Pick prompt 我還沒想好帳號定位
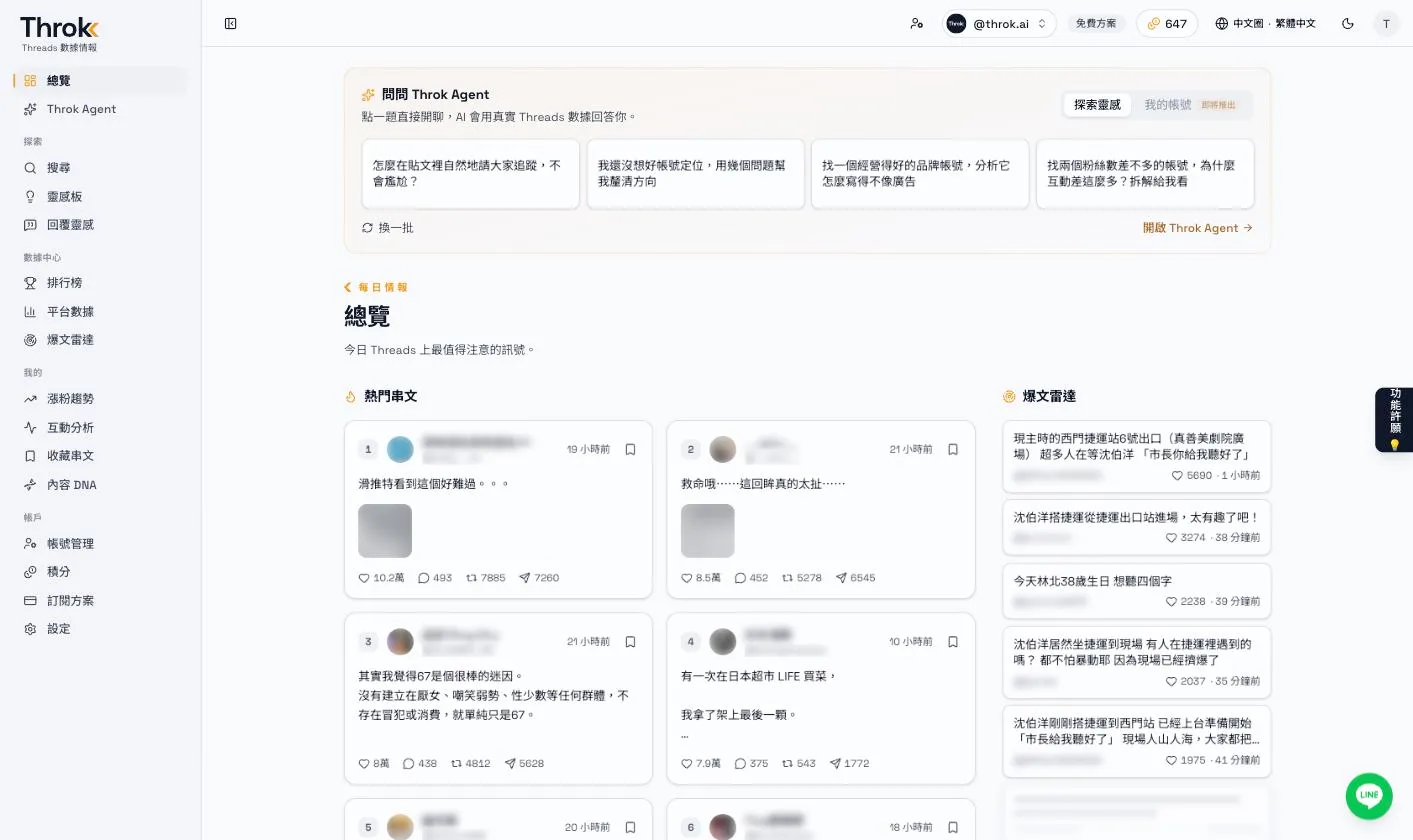Screen dimensions: 1413x840 (x=696, y=174)
